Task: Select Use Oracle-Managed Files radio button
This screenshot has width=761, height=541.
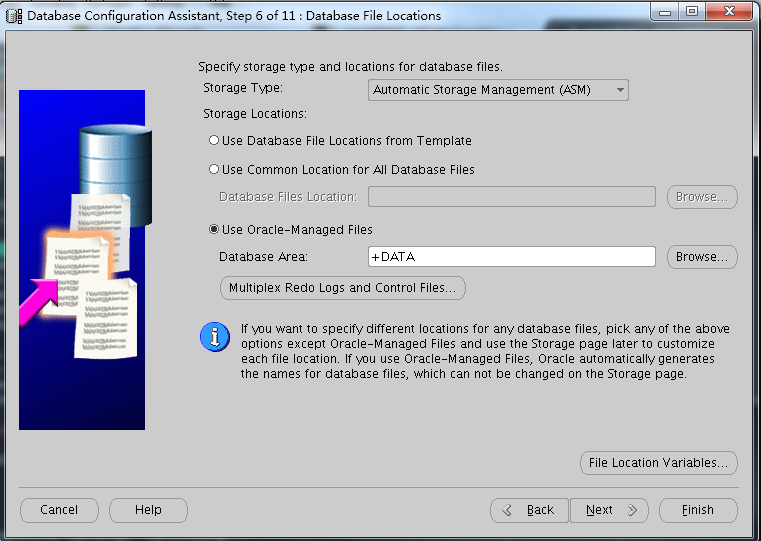Action: click(x=214, y=229)
